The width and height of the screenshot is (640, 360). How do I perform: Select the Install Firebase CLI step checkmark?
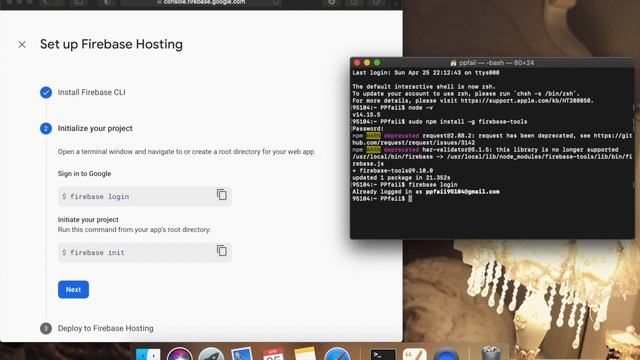pyautogui.click(x=46, y=92)
